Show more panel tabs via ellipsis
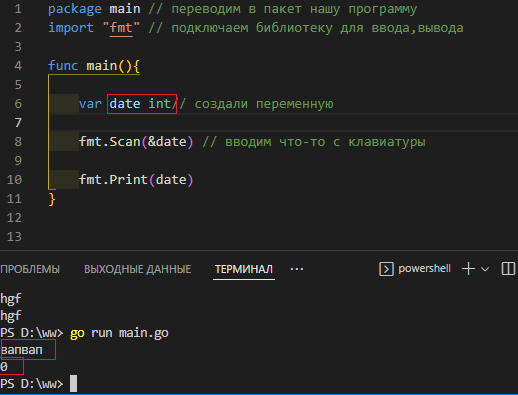This screenshot has width=518, height=395. point(297,269)
